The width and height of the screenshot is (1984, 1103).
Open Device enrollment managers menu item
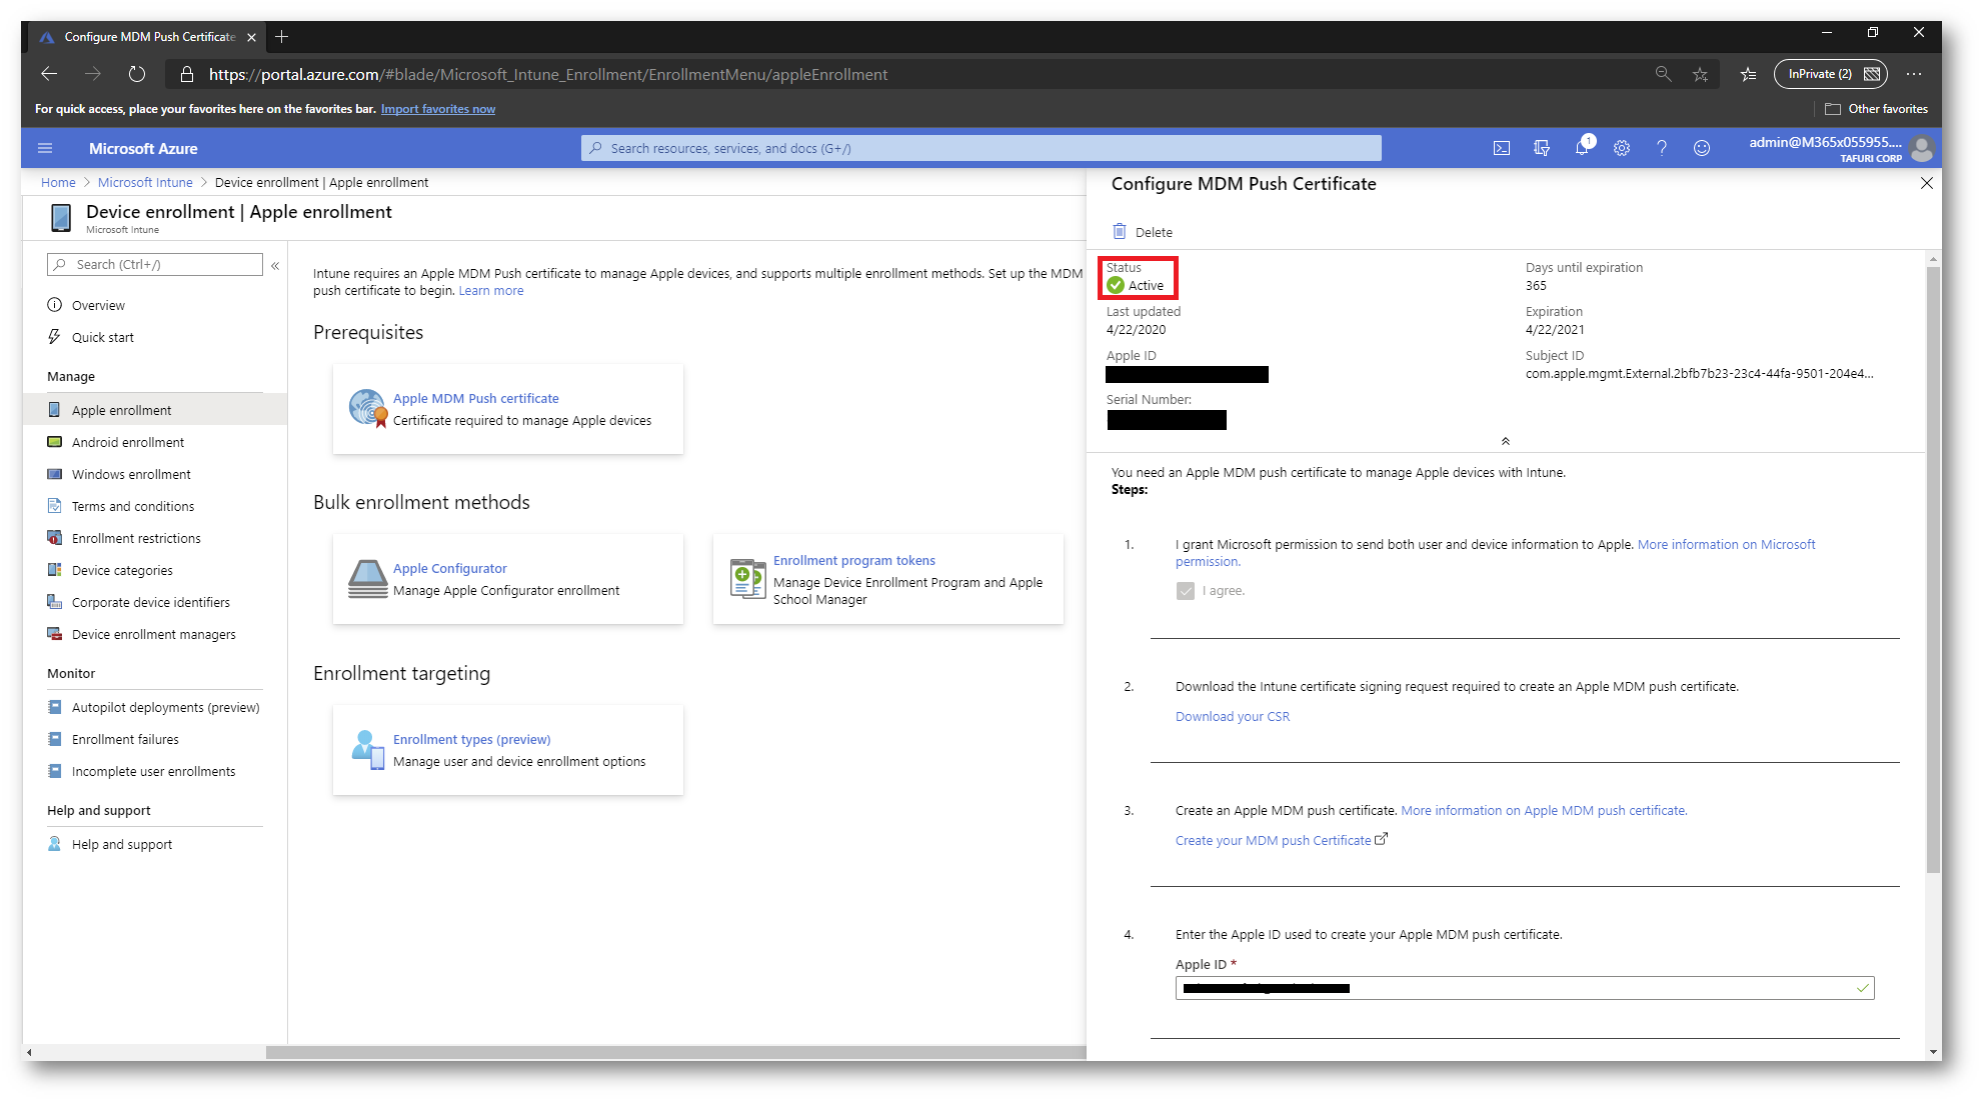pos(155,634)
